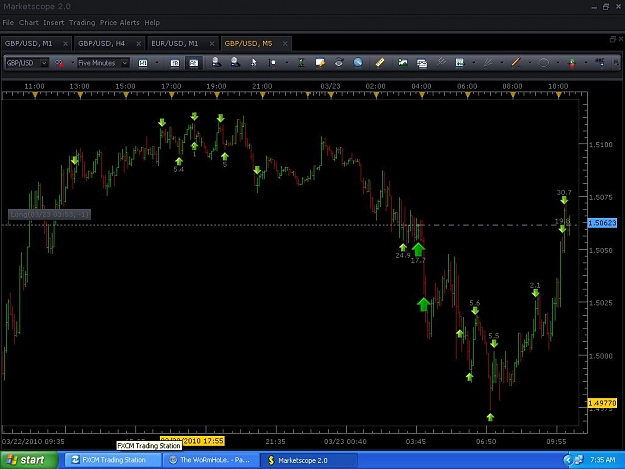This screenshot has width=625, height=469.
Task: Select the yellow ruler measure tool
Action: [380, 63]
